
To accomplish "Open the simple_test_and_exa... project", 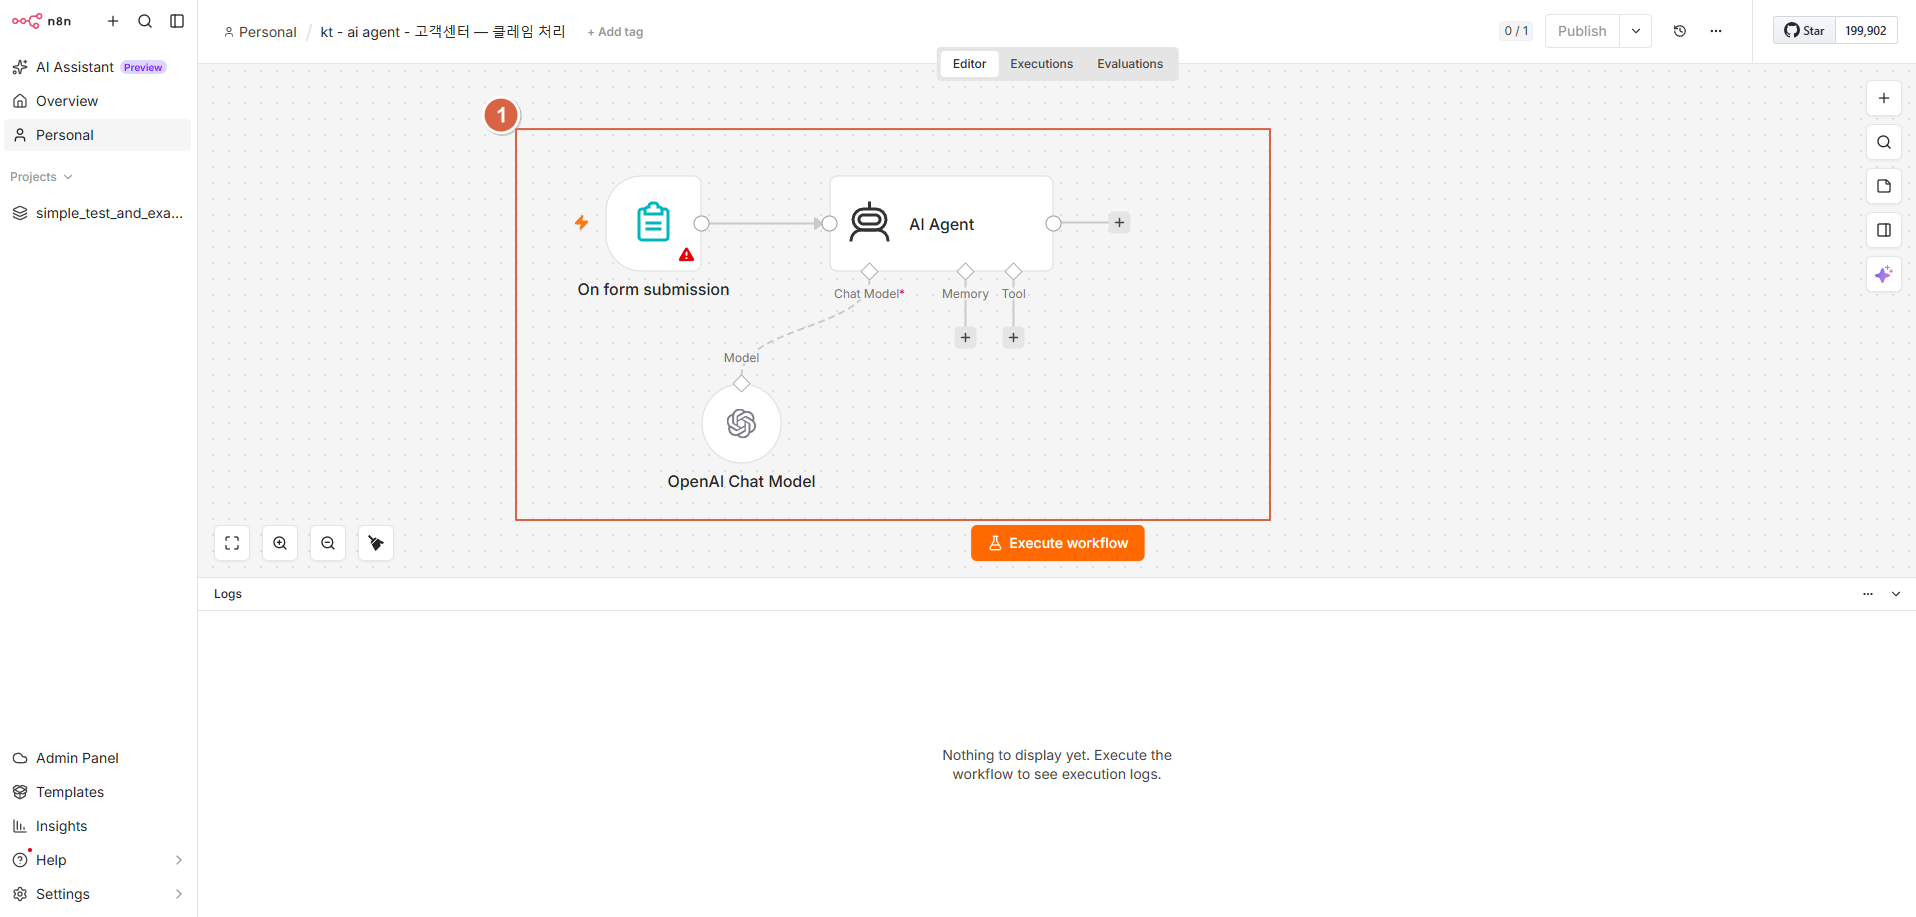I will [x=97, y=213].
